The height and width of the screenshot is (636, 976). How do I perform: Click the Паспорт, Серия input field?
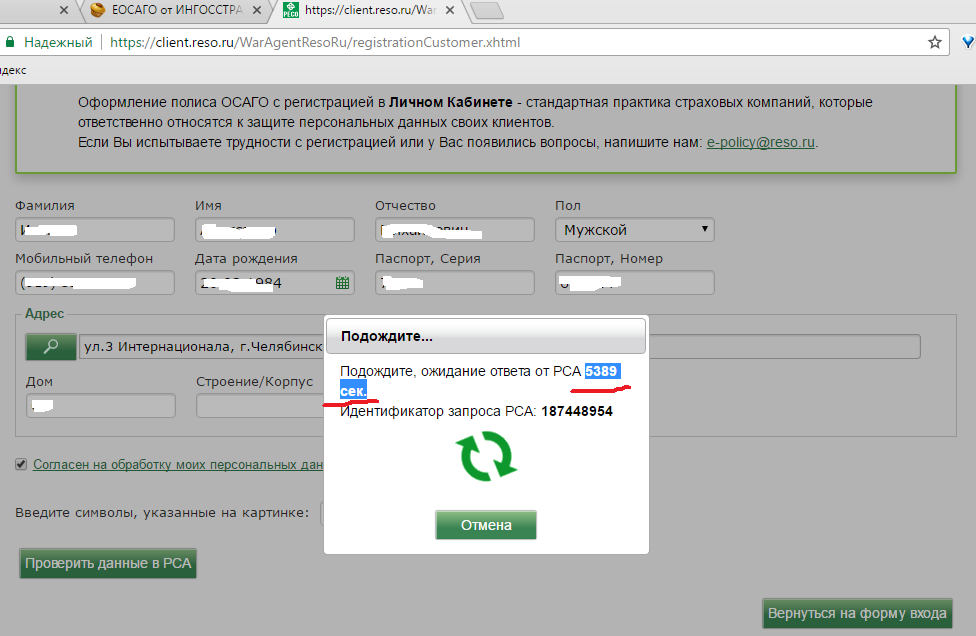click(455, 283)
